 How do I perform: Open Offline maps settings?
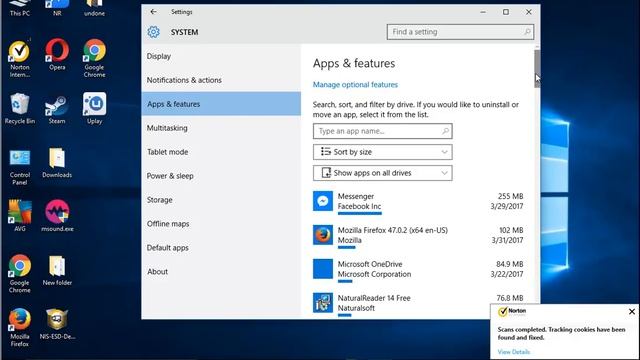[x=221, y=224]
